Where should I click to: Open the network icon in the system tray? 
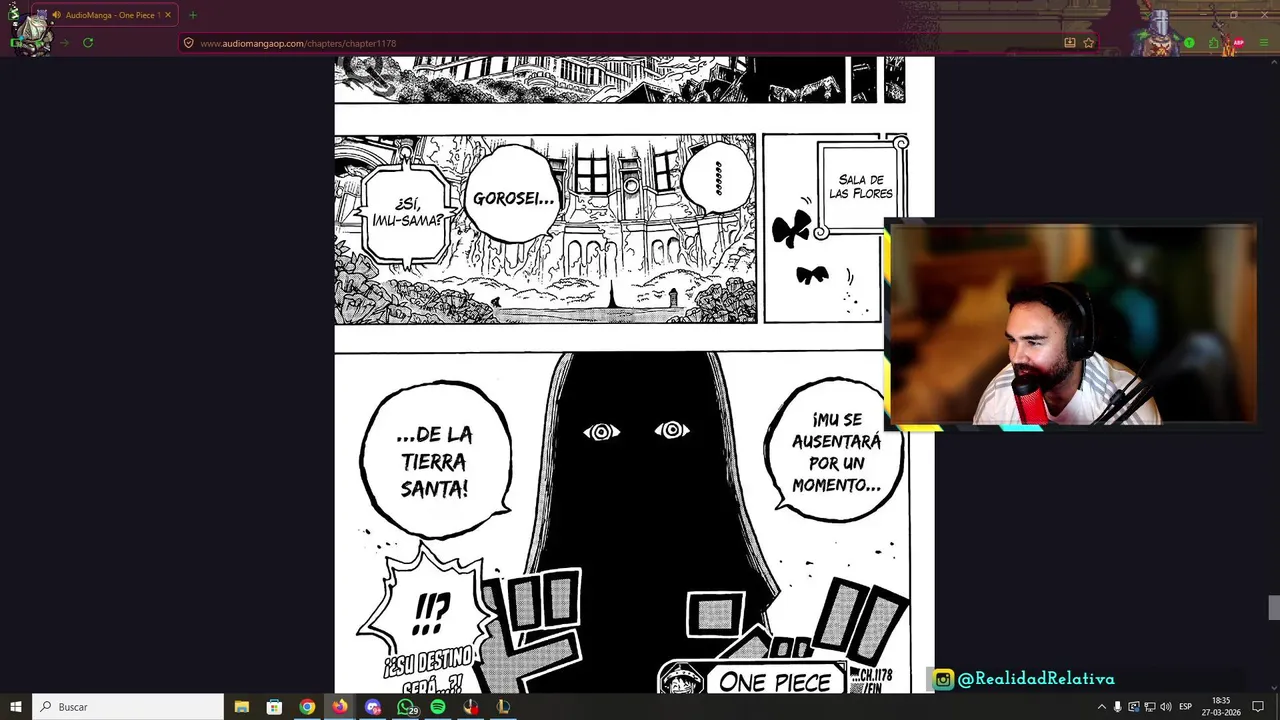(1149, 707)
